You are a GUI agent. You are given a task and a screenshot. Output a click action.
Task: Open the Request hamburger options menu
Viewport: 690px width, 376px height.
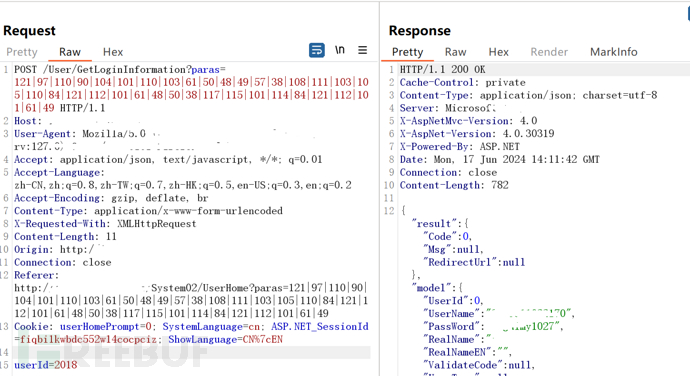(362, 50)
